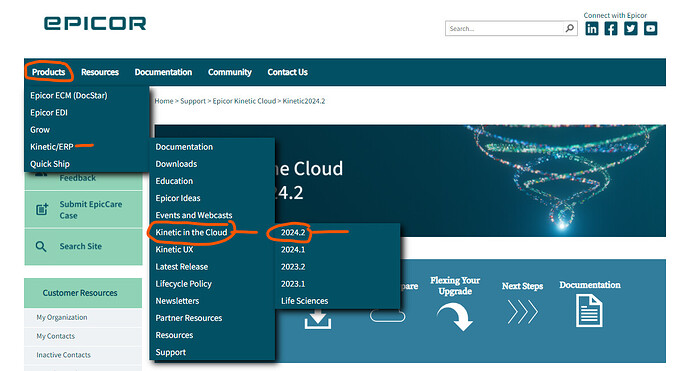Open the Products menu
The image size is (690, 371).
[x=48, y=72]
